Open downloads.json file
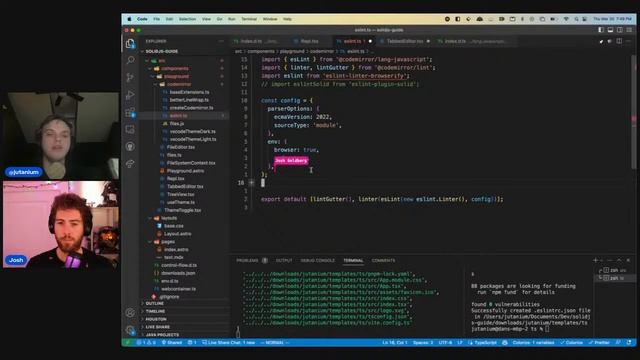640x360 pixels. coord(178,273)
